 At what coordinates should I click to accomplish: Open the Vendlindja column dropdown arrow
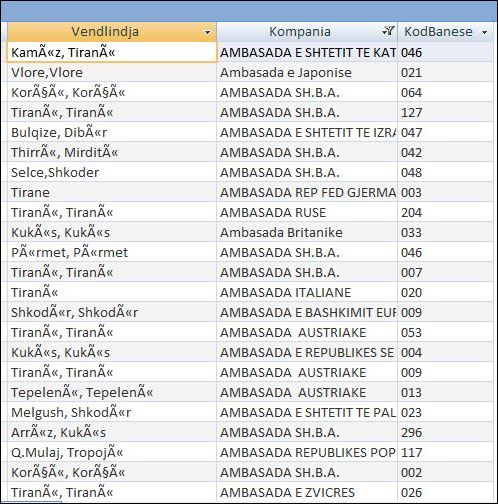tap(207, 32)
